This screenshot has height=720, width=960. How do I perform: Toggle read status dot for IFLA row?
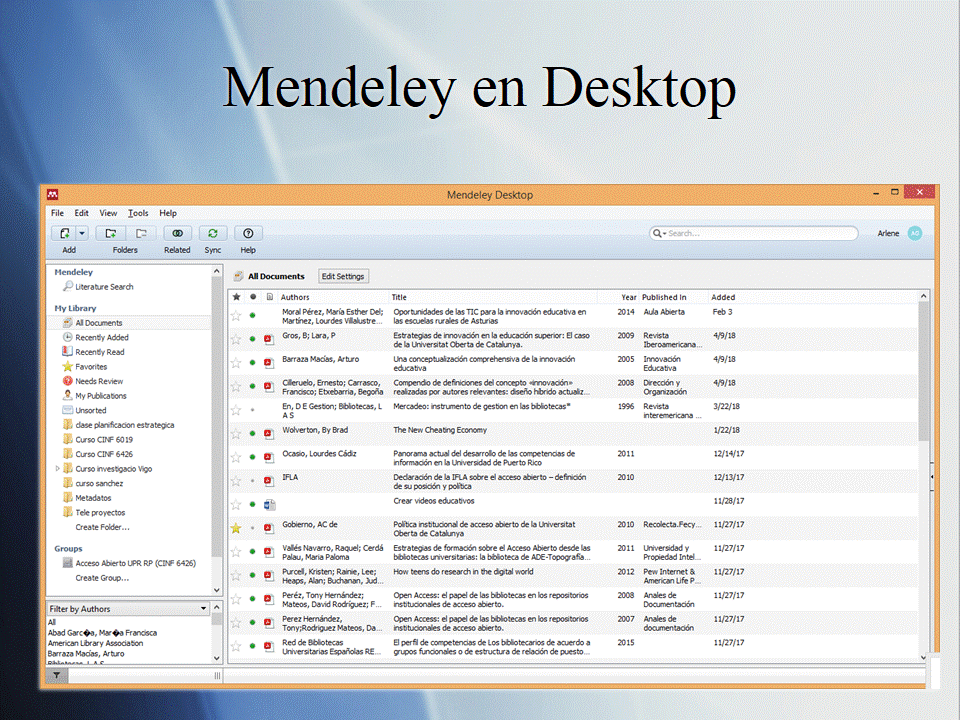(252, 481)
